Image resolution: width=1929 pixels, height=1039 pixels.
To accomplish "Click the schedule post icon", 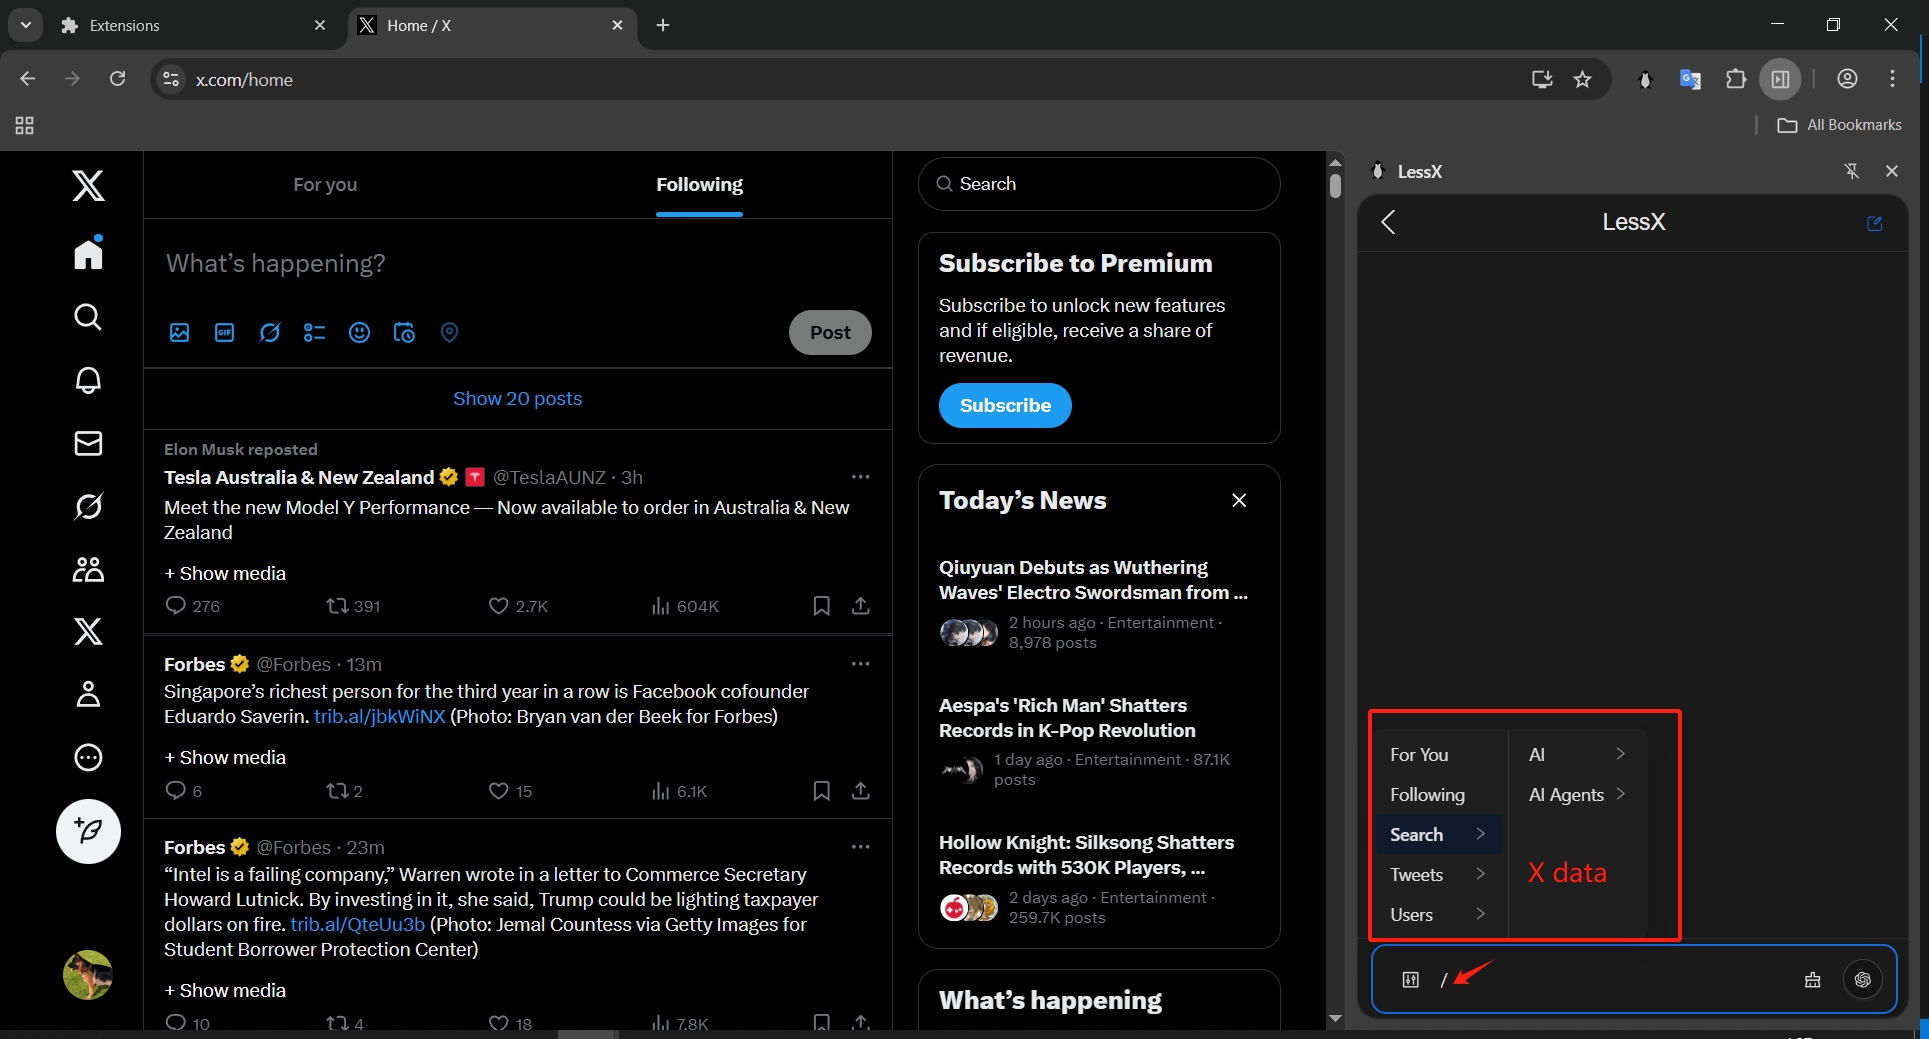I will click(404, 332).
